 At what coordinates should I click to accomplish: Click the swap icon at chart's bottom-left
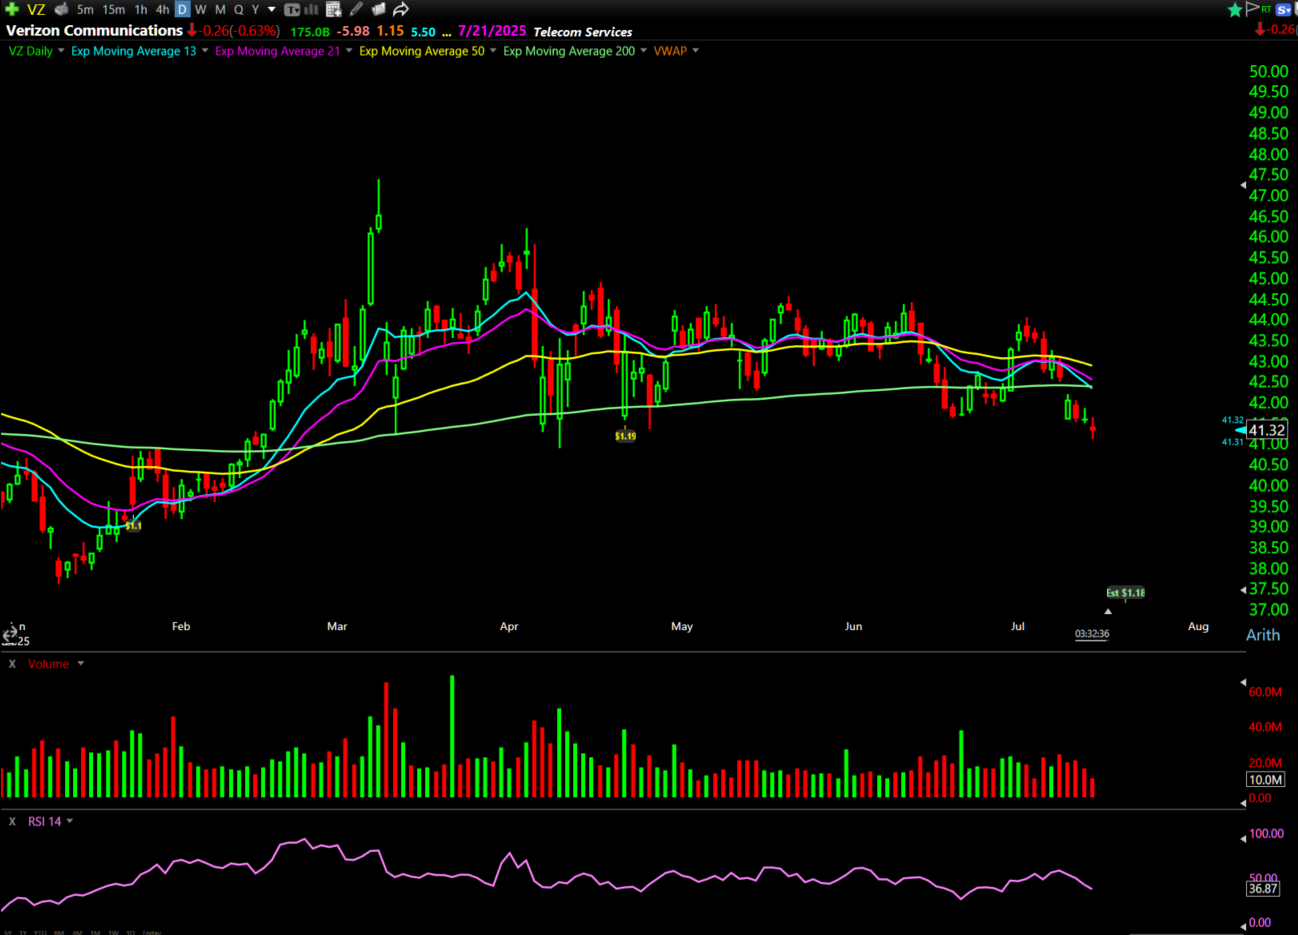pos(9,635)
